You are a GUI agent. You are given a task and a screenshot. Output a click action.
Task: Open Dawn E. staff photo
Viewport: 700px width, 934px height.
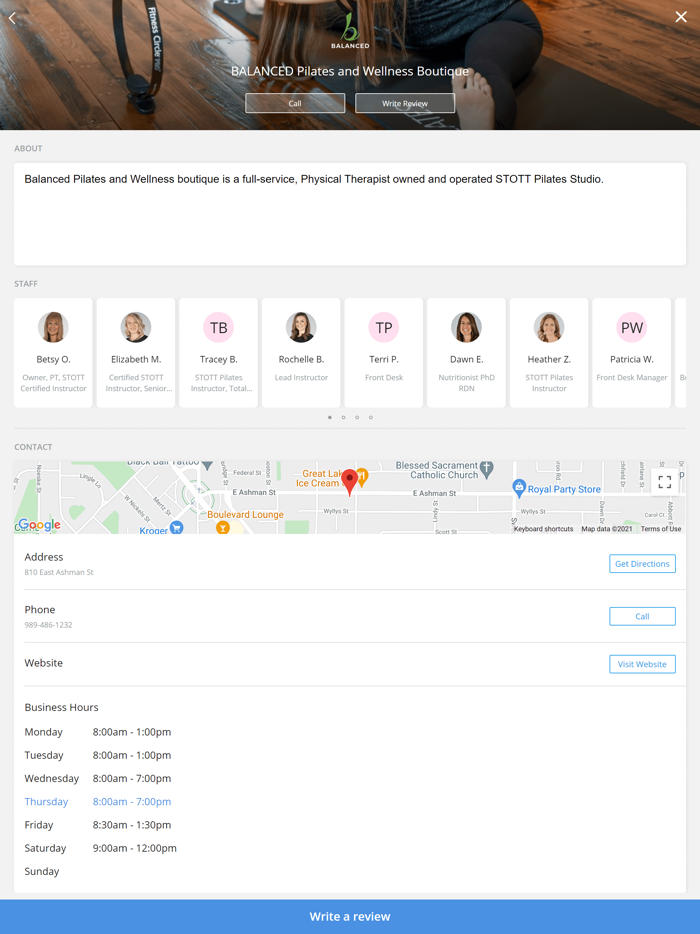[466, 327]
